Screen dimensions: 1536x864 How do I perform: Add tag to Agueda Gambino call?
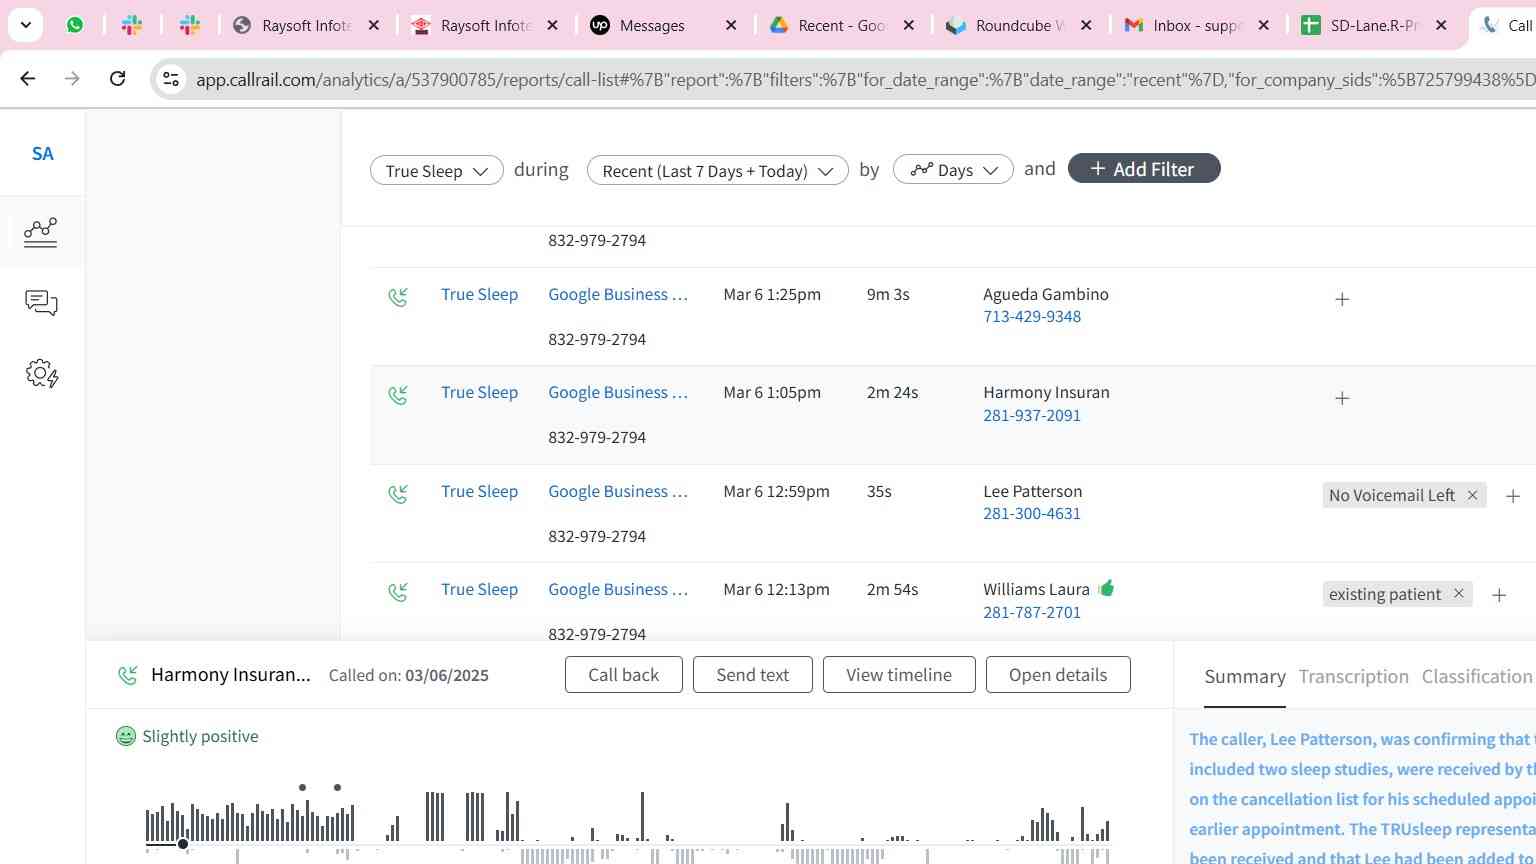pos(1342,299)
